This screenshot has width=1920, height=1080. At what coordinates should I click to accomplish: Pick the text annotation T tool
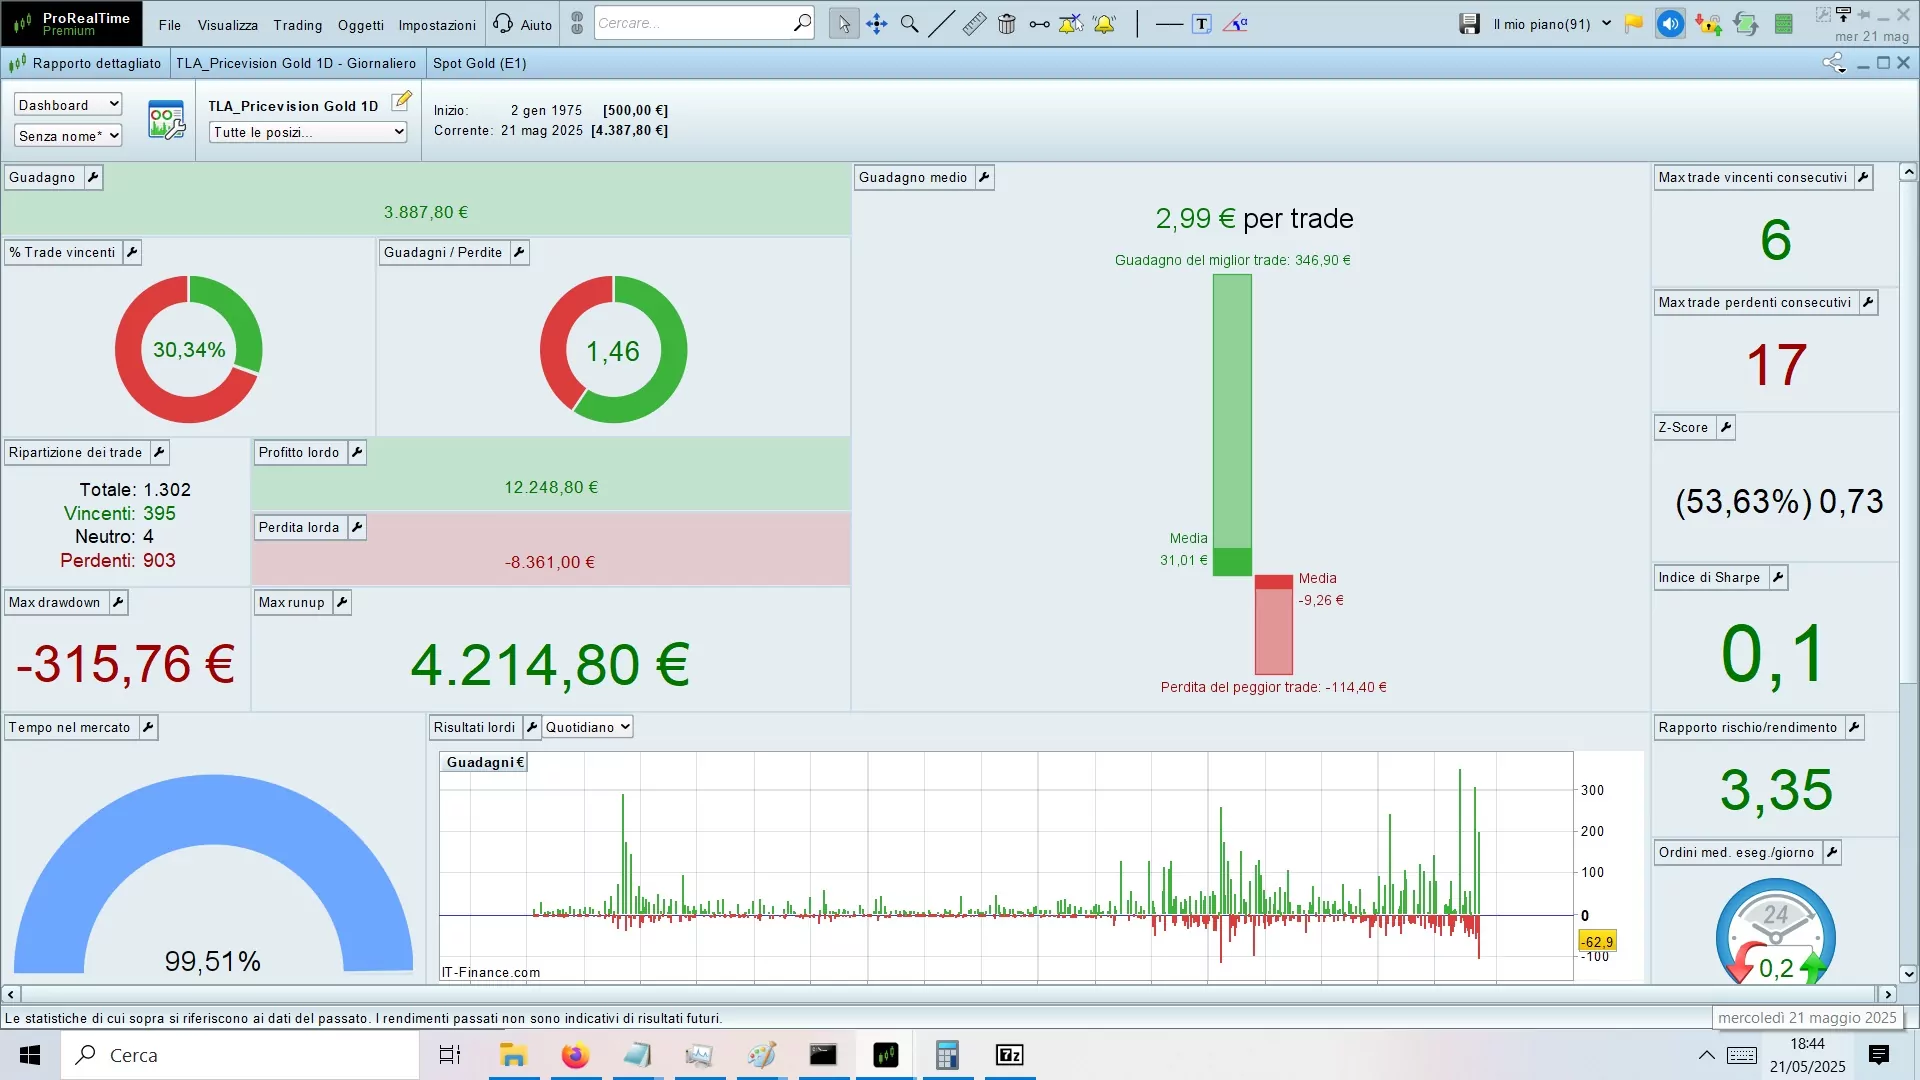pos(1202,24)
